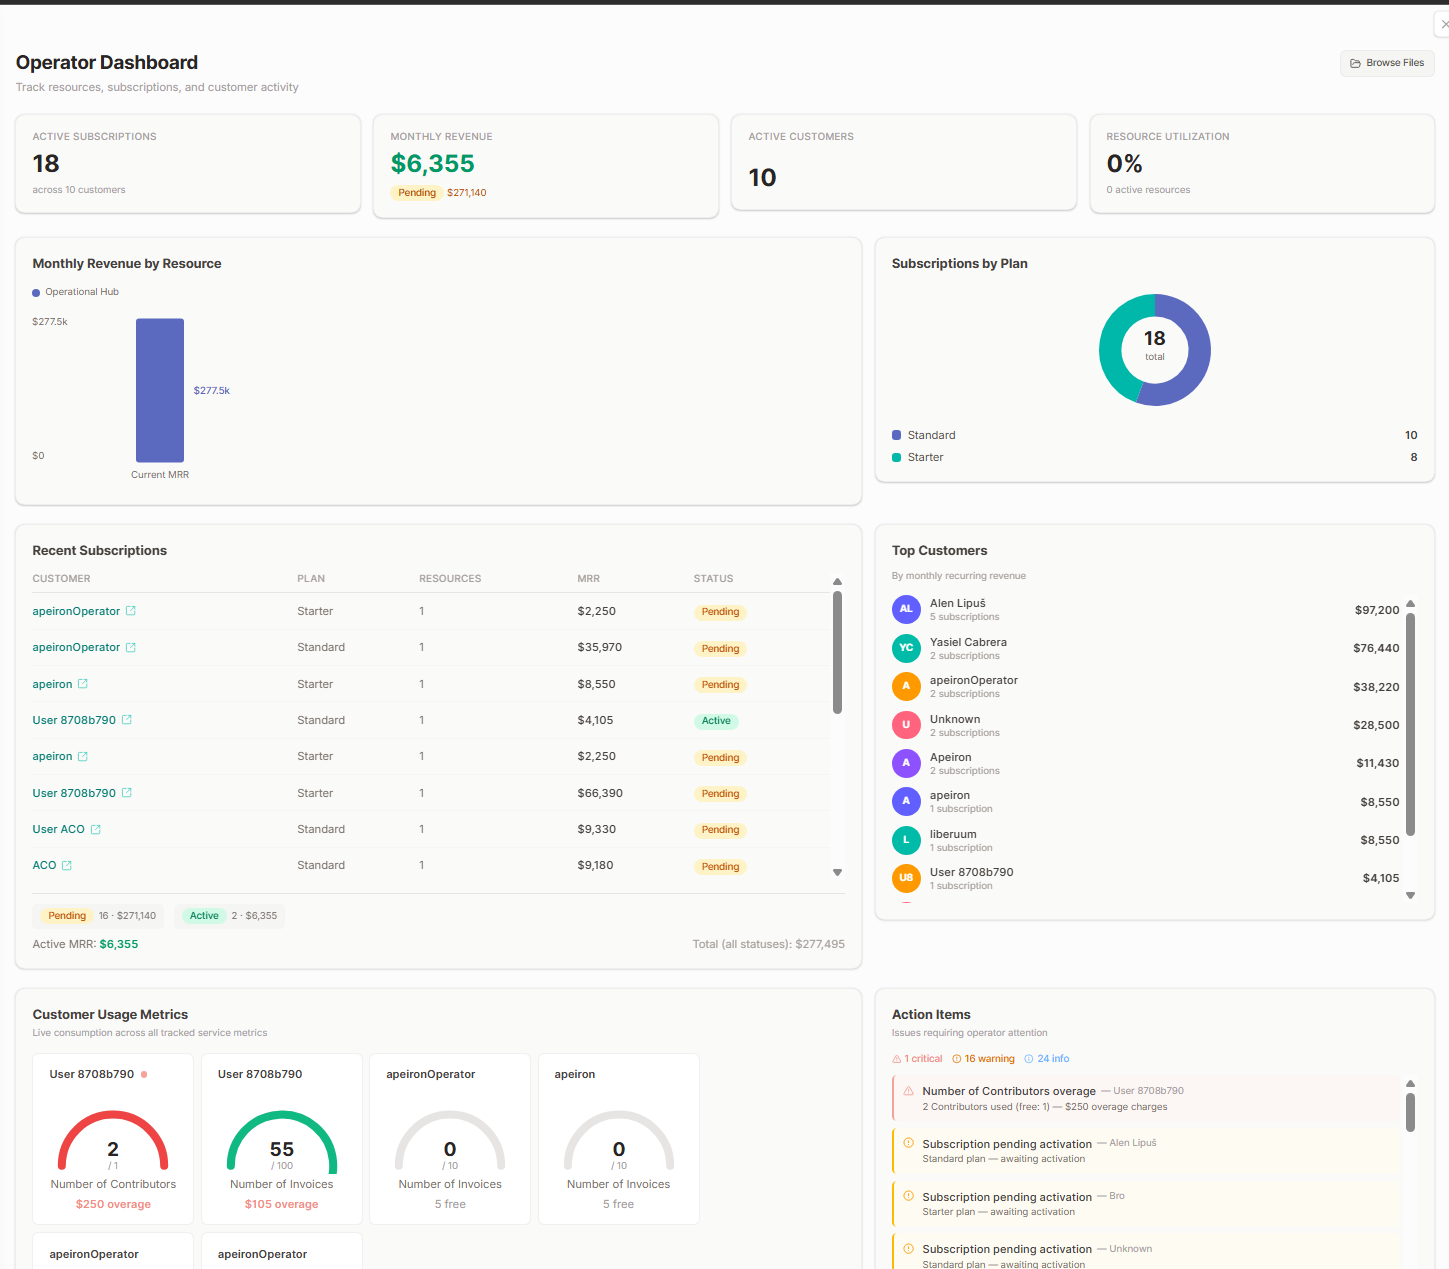Click the Active status badge for User 8708b790
This screenshot has height=1269, width=1449.
pos(716,721)
